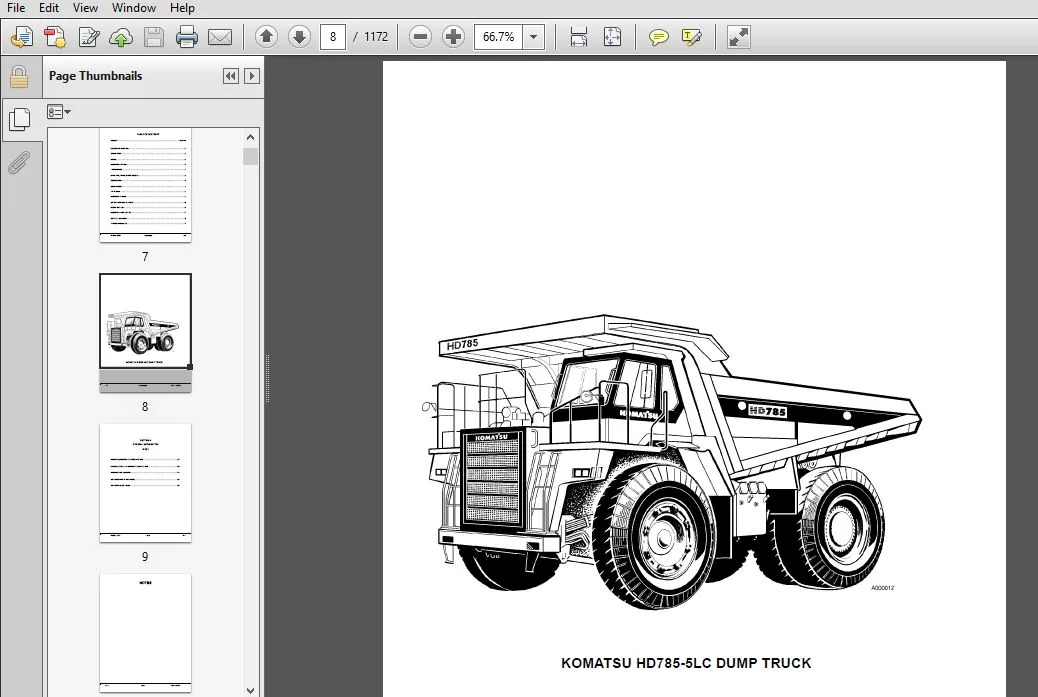This screenshot has width=1038, height=697.
Task: Add a sticky note comment
Action: (x=658, y=37)
